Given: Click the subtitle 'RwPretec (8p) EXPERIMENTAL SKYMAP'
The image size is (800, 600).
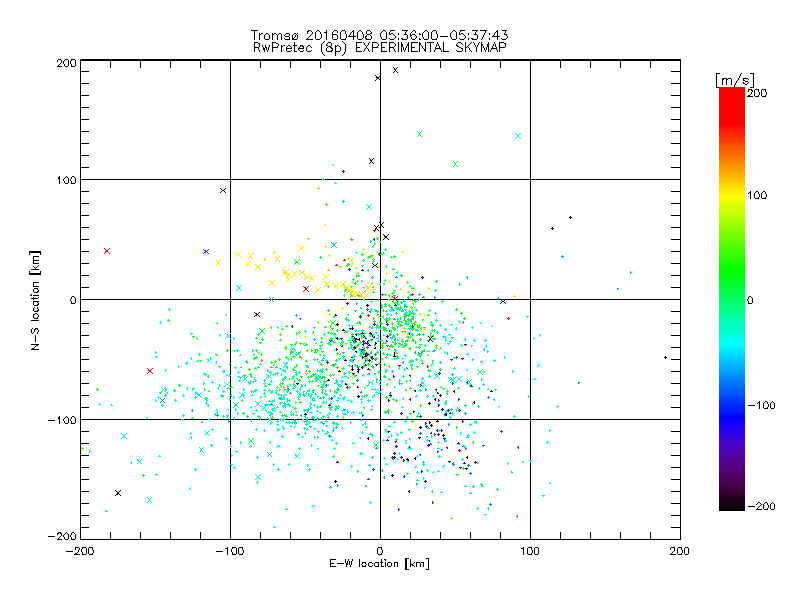Looking at the screenshot, I should point(380,48).
